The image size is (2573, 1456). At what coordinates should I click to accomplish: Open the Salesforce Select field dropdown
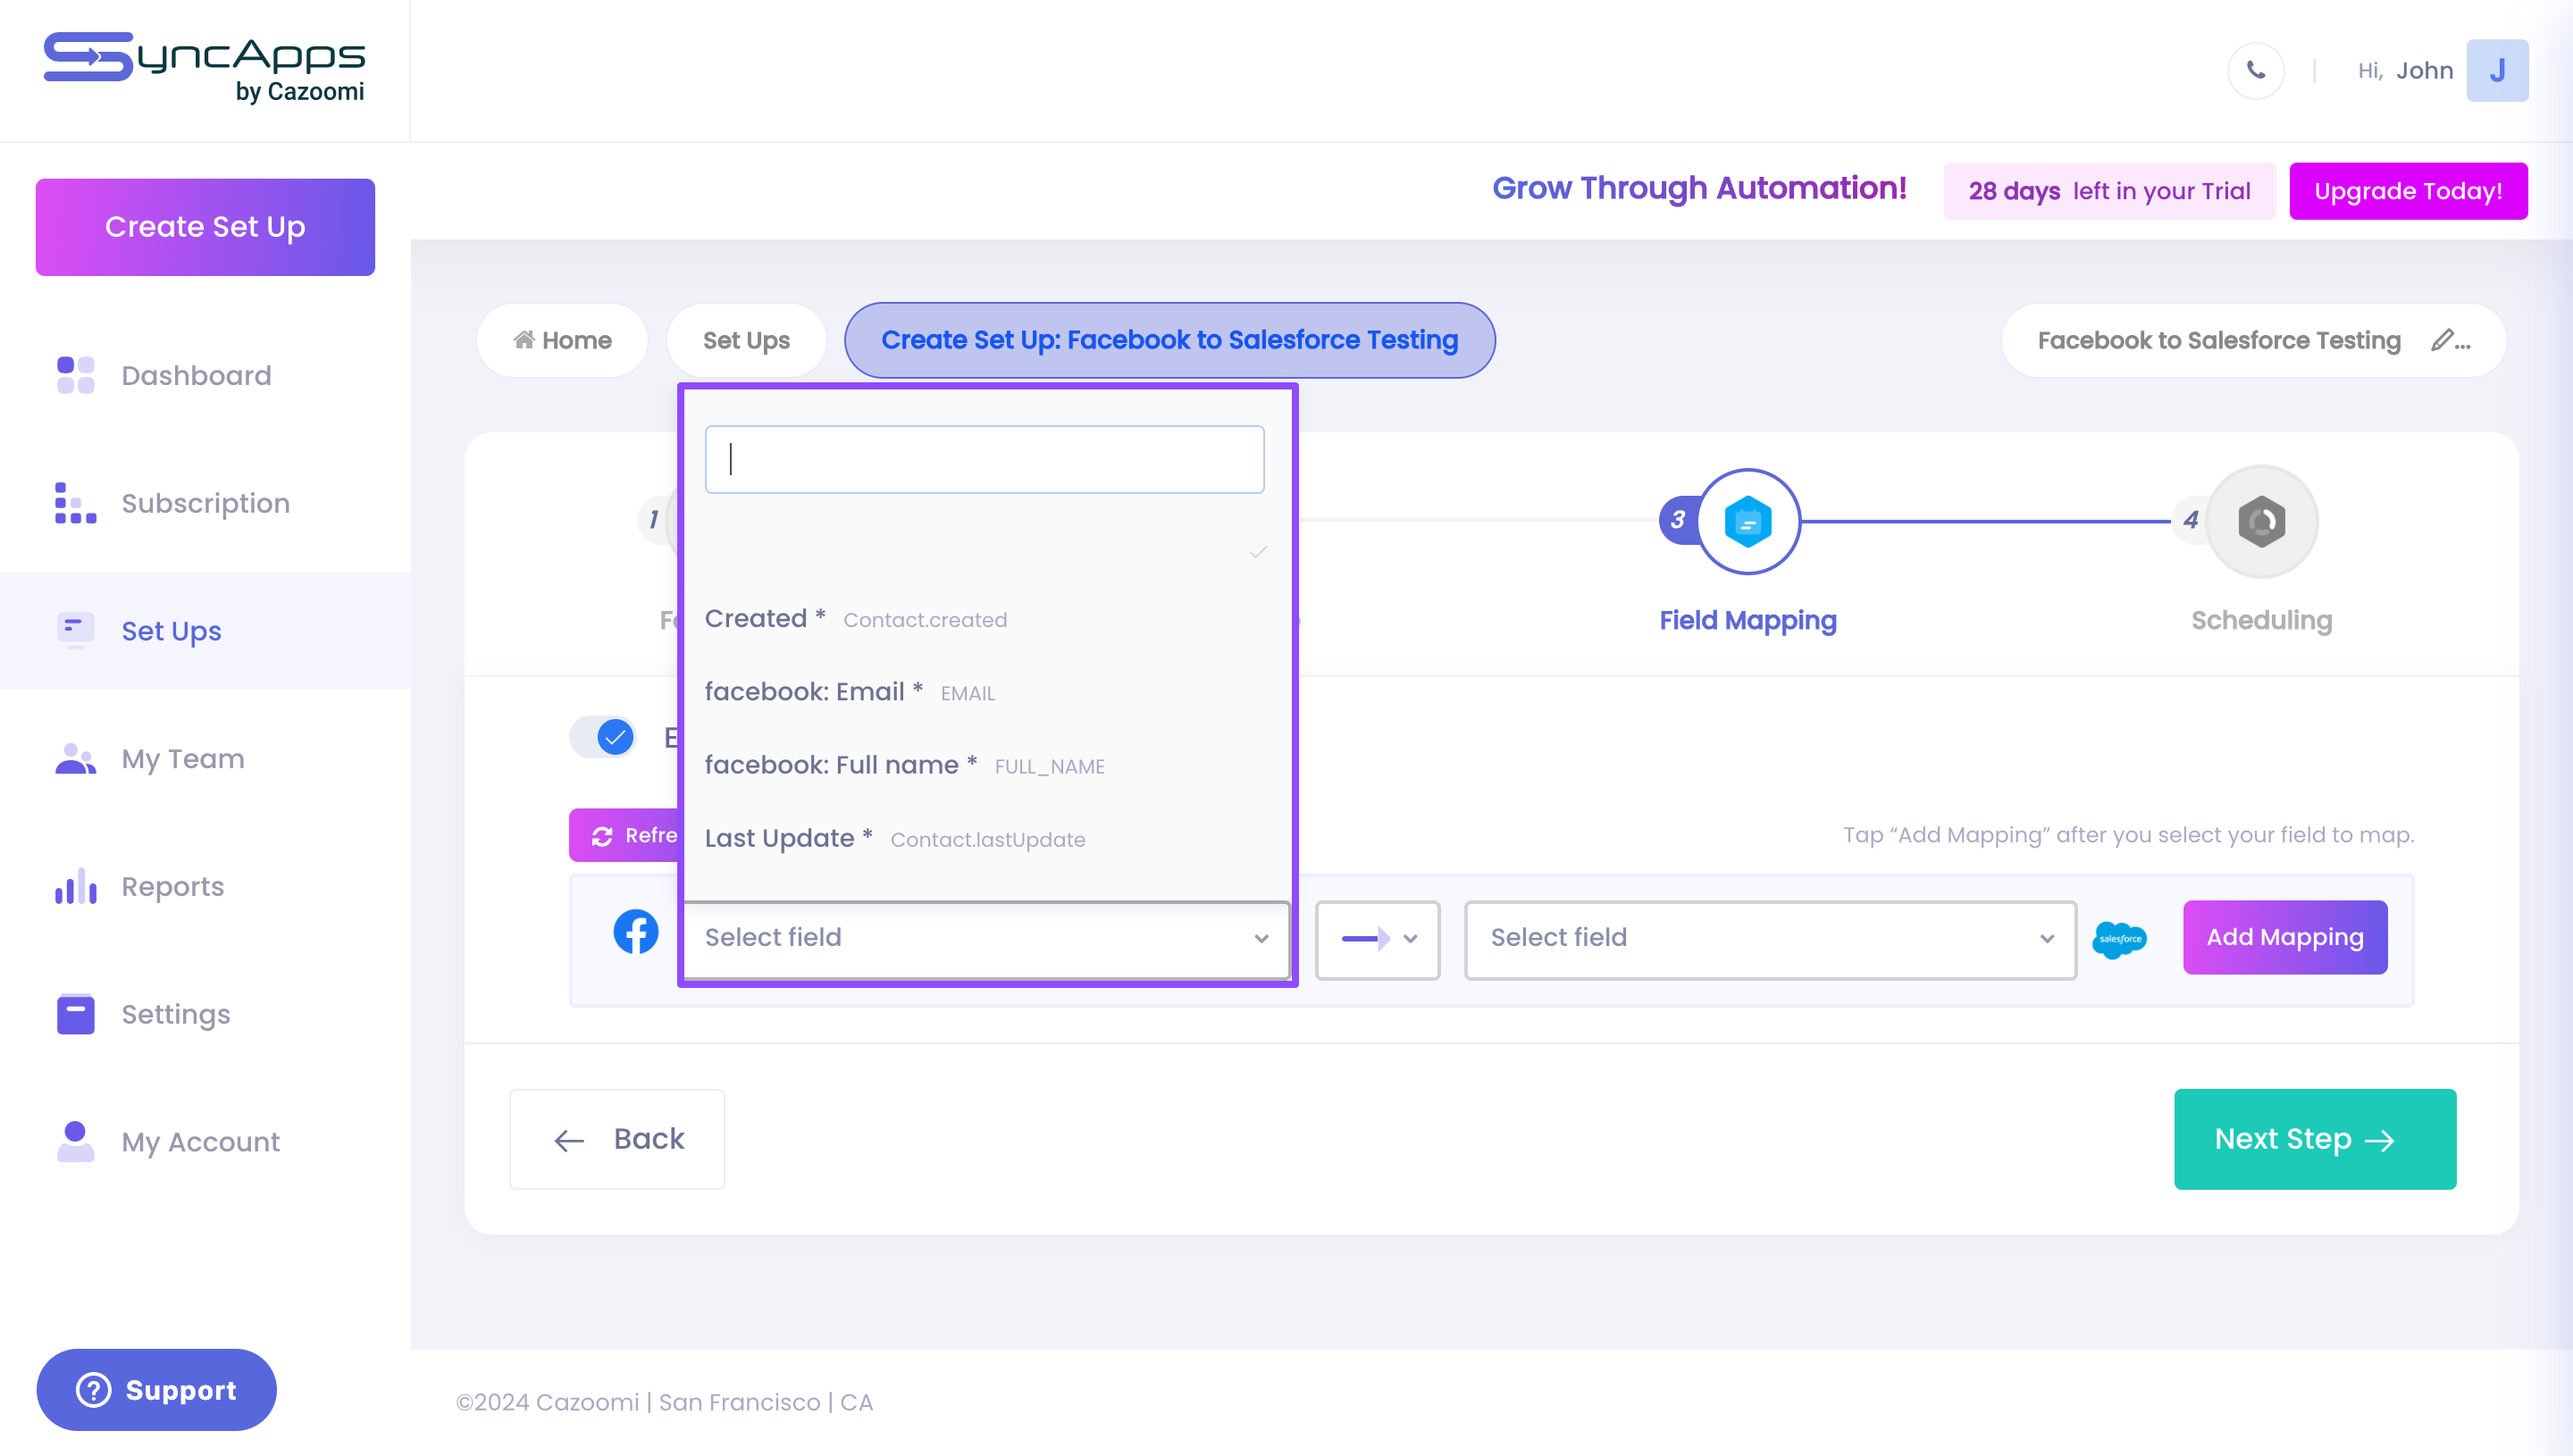point(1769,939)
